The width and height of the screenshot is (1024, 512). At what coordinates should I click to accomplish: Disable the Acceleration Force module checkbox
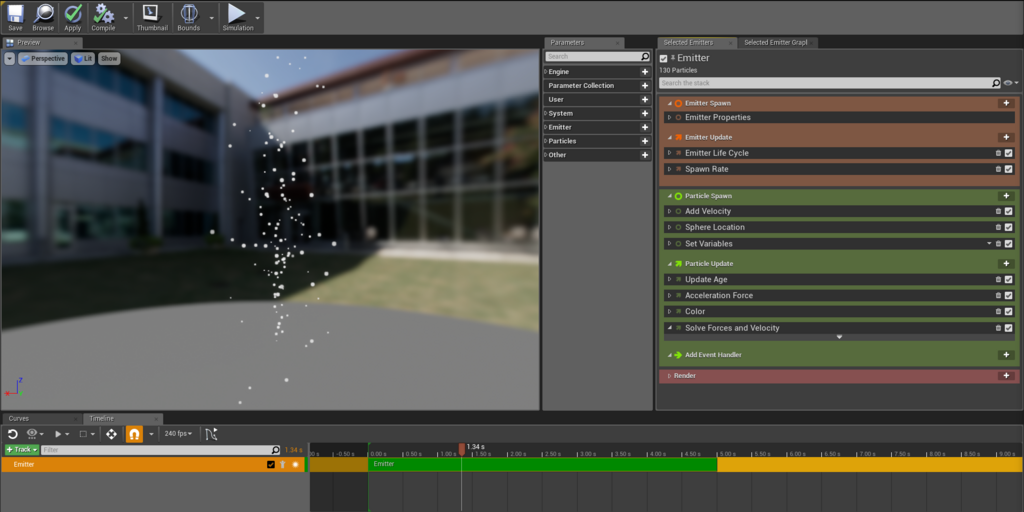1008,296
